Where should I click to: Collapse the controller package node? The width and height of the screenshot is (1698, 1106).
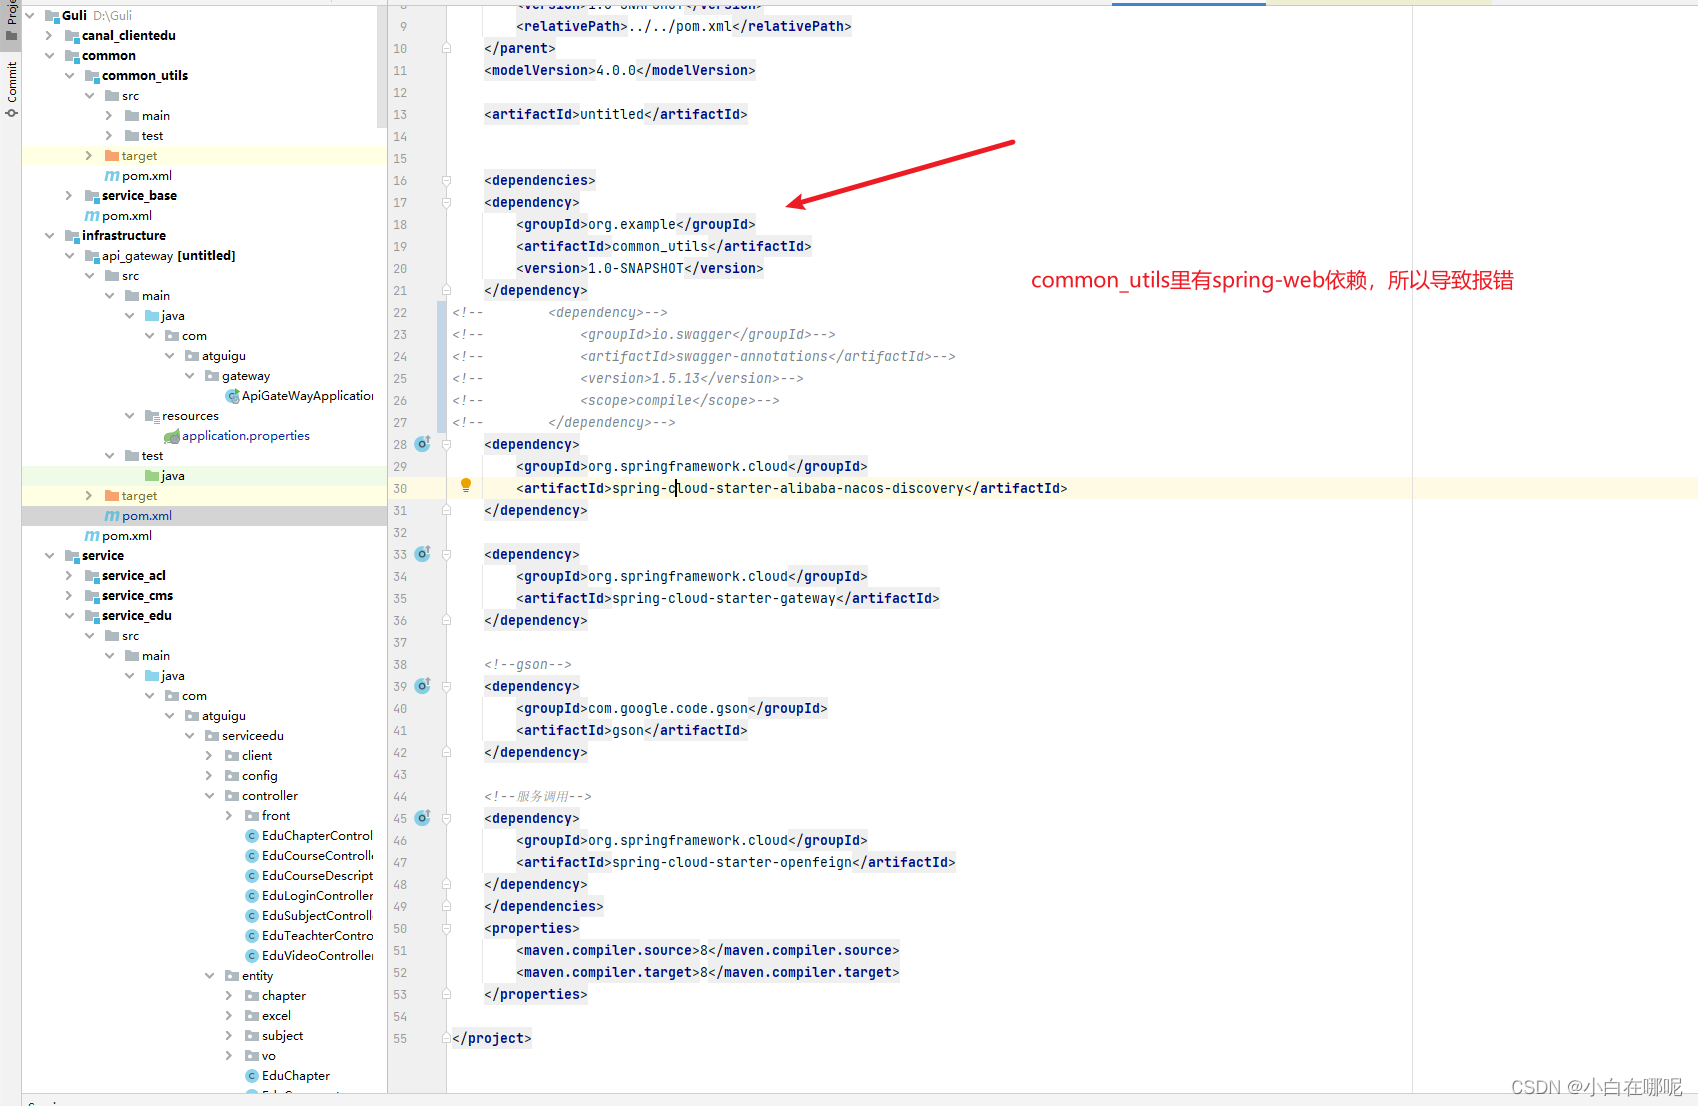tap(208, 795)
